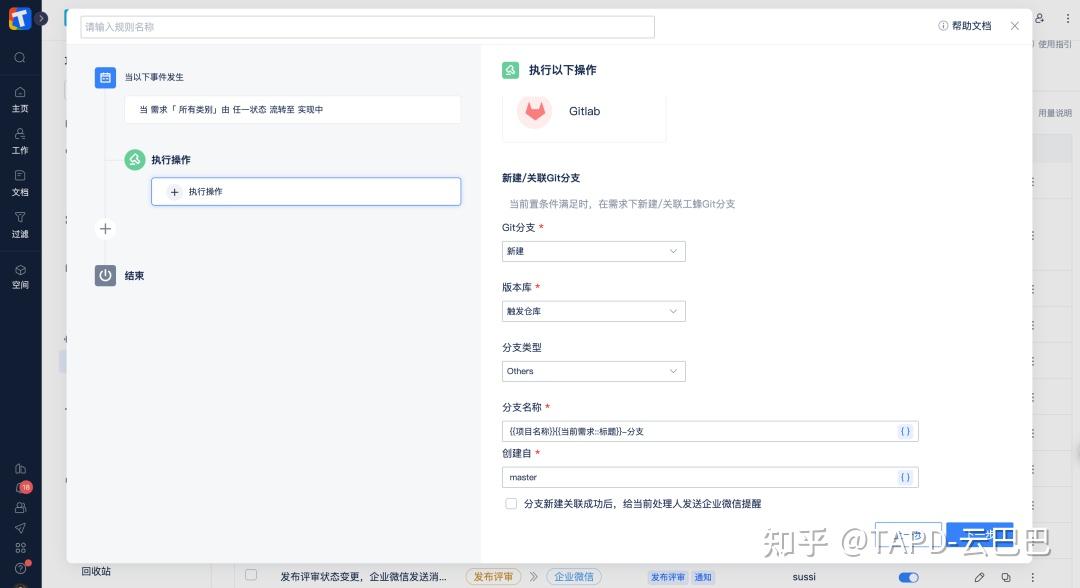1080x588 pixels.
Task: Click the TAPD logo icon top left
Action: coord(18,17)
